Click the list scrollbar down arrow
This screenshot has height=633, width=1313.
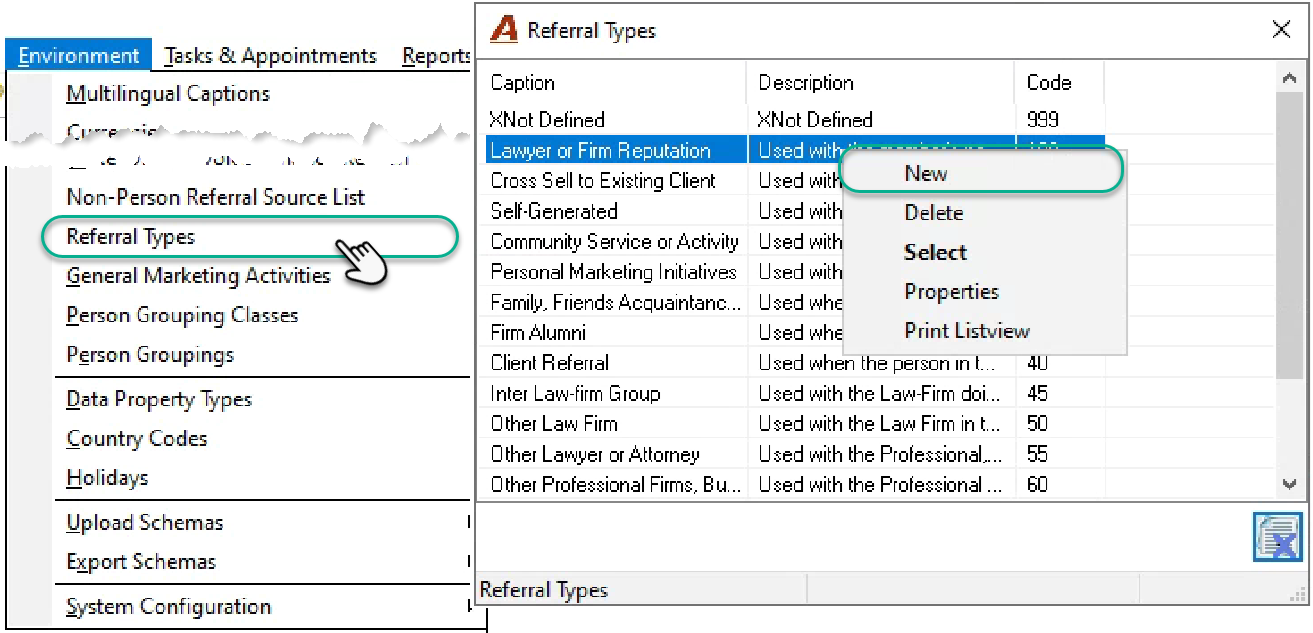click(1288, 484)
